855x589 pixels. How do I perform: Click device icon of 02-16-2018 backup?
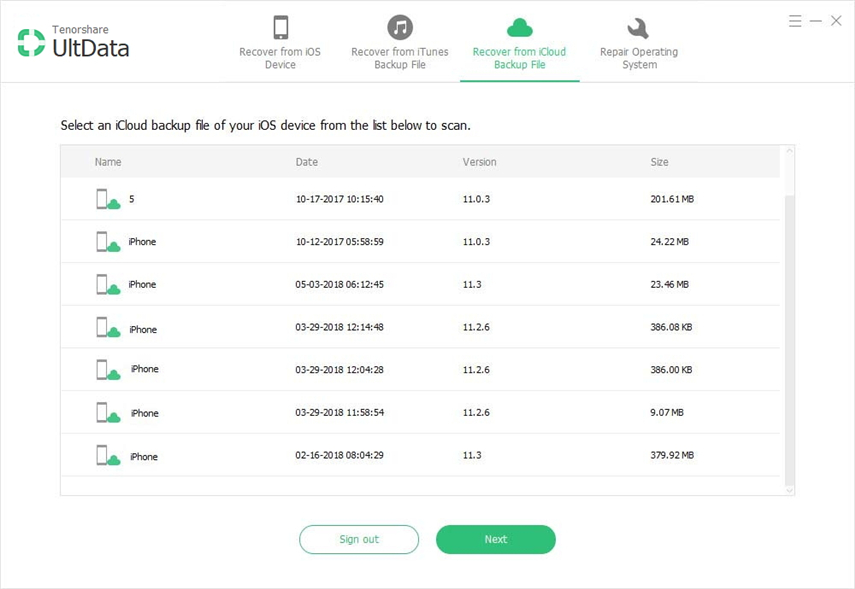107,456
